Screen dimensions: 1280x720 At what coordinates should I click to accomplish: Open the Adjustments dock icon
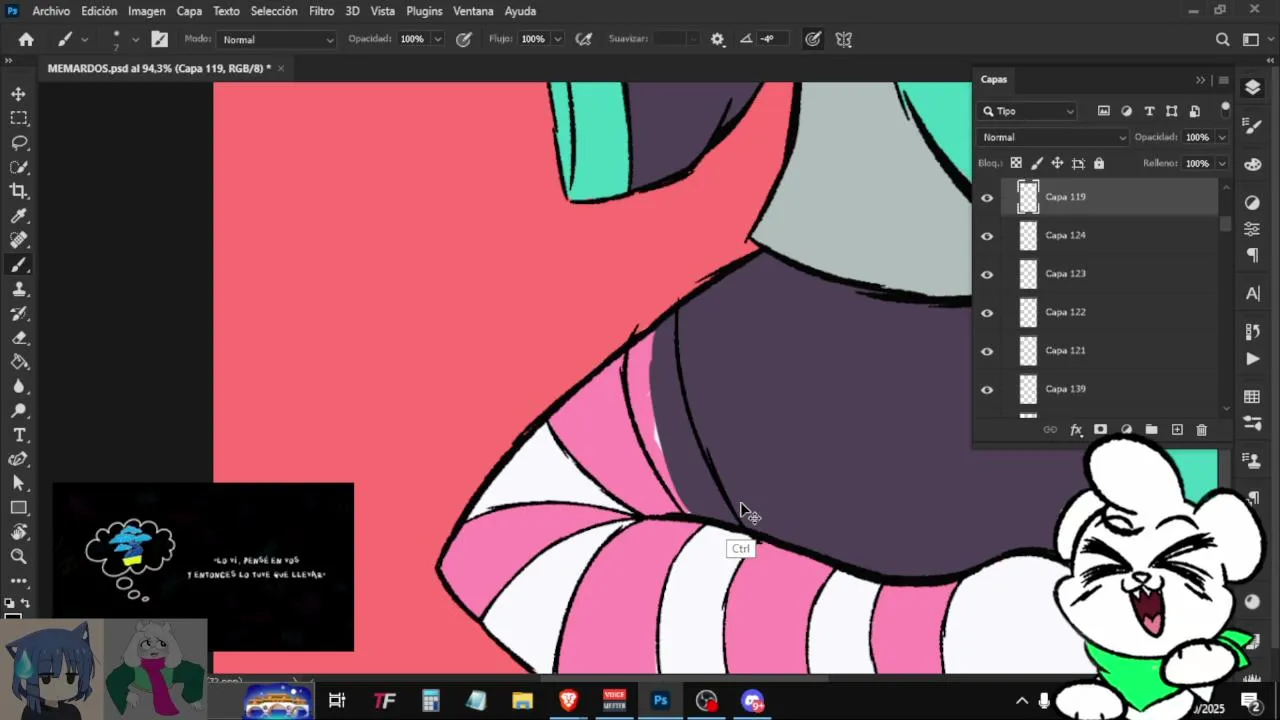1252,203
